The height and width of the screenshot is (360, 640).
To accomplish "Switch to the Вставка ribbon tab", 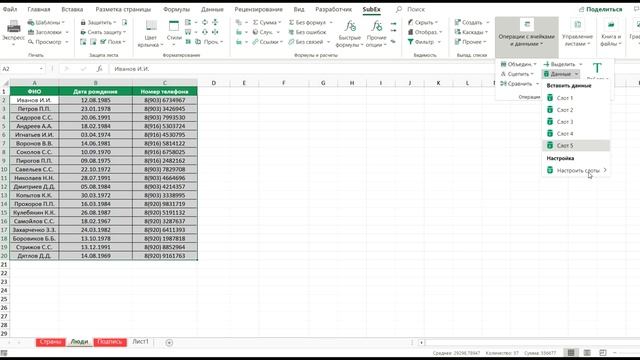I will (x=72, y=9).
